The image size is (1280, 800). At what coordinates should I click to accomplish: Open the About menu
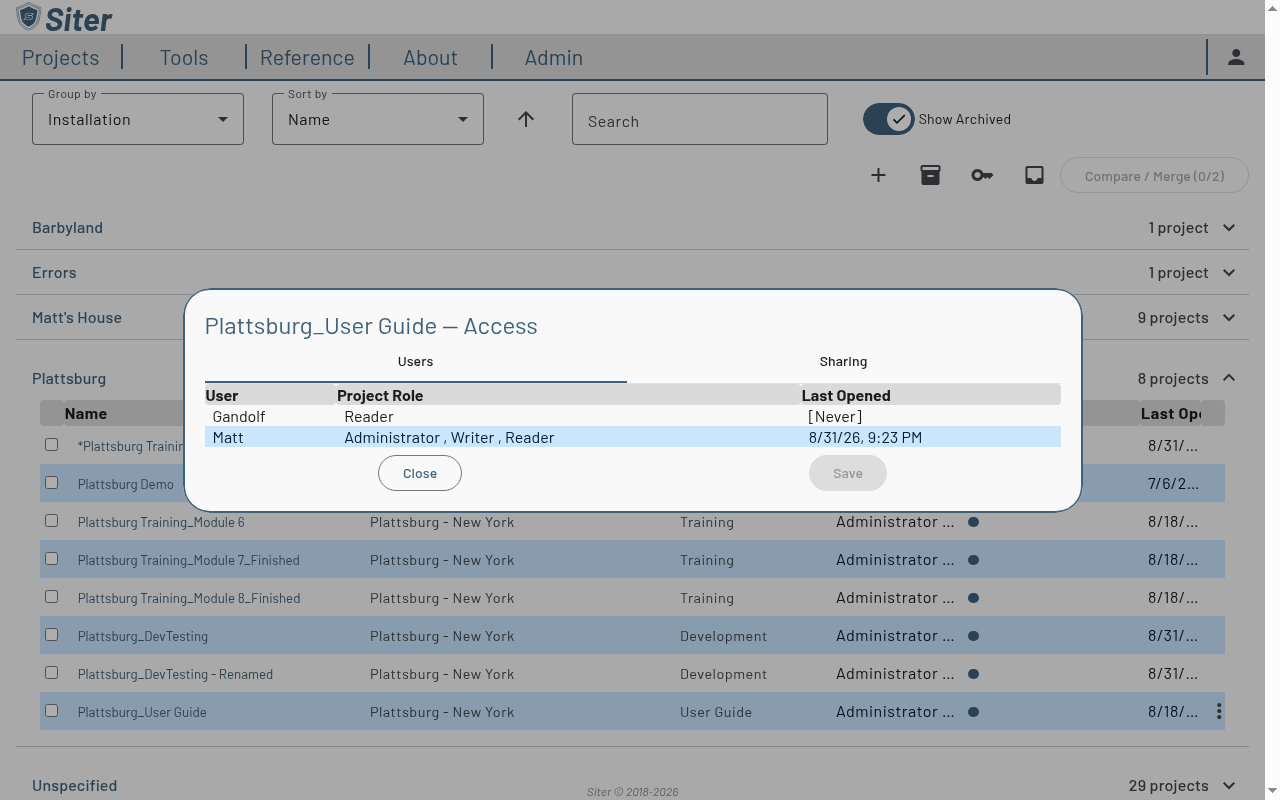tap(430, 58)
